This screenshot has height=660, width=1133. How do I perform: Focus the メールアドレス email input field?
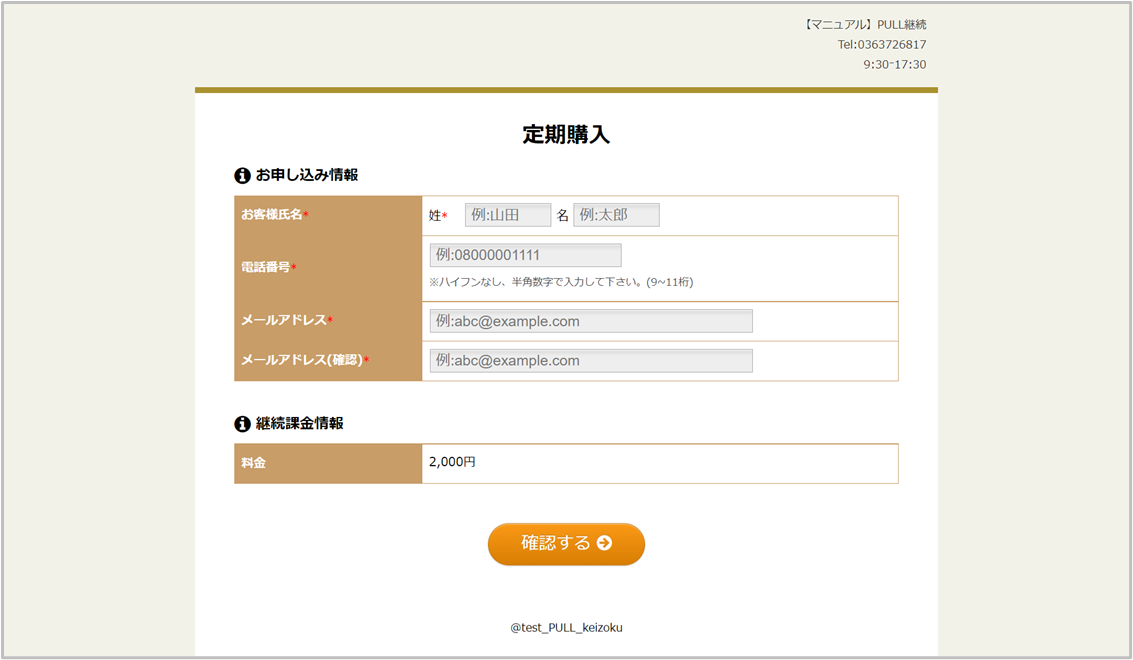coord(590,321)
